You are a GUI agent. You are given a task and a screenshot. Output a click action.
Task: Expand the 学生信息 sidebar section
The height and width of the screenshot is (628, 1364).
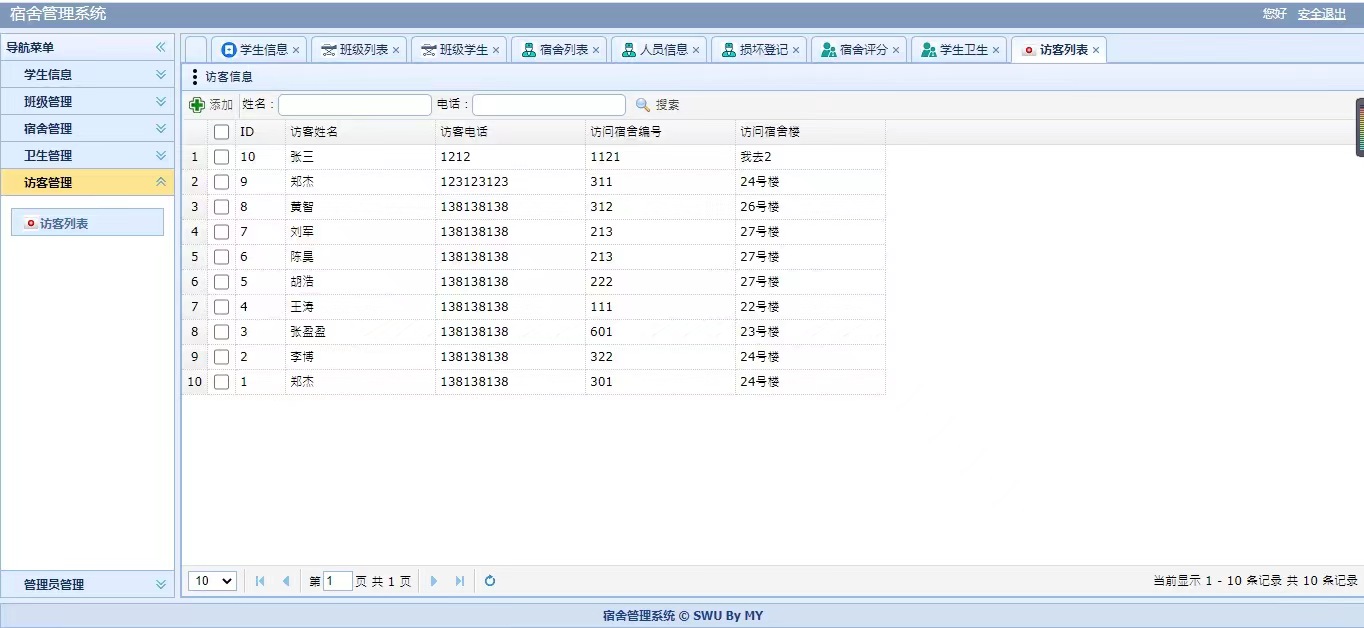pos(160,74)
